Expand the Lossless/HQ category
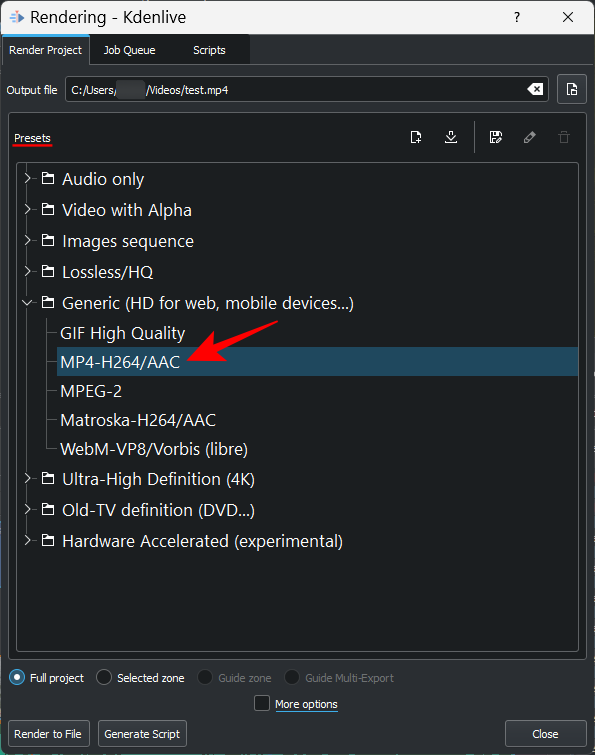Screen dimensions: 595x755 27,272
